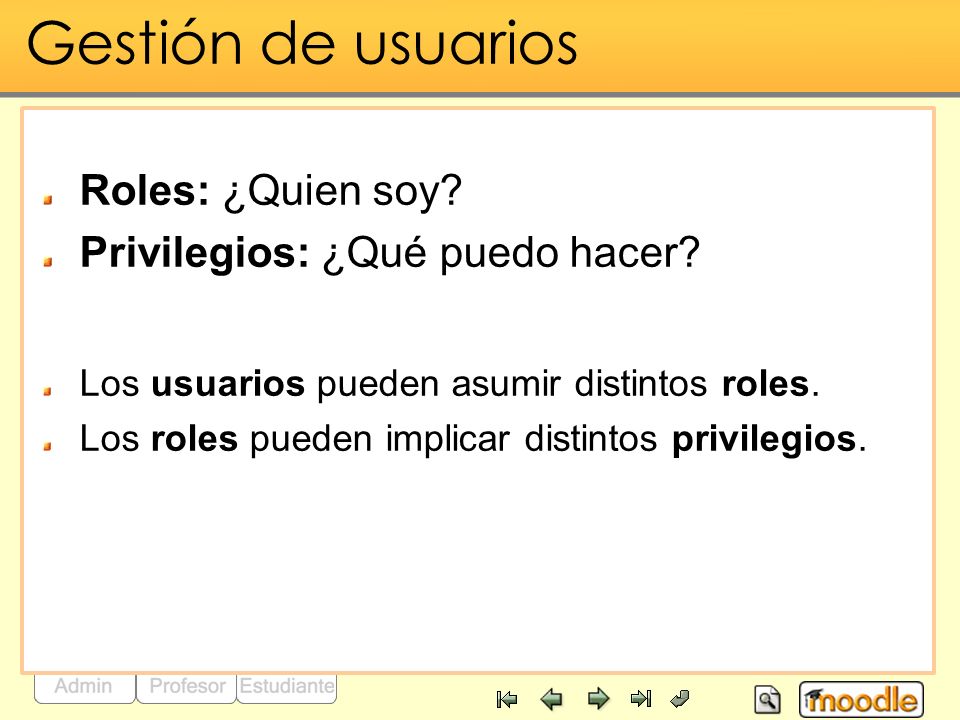The height and width of the screenshot is (720, 960).
Task: Go to previous slide green arrow
Action: pyautogui.click(x=552, y=699)
